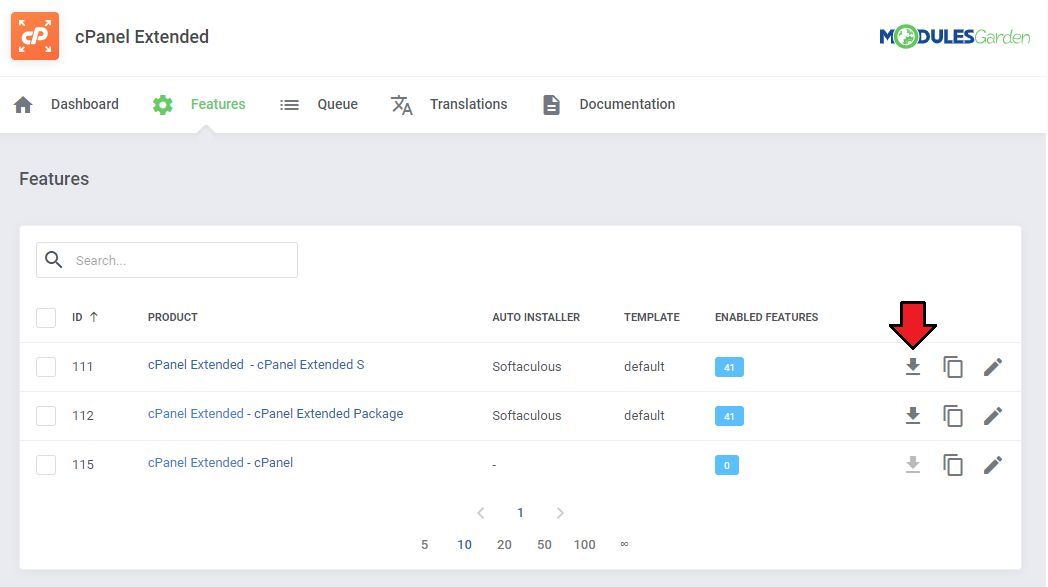Click the ID value 115

pyautogui.click(x=83, y=465)
